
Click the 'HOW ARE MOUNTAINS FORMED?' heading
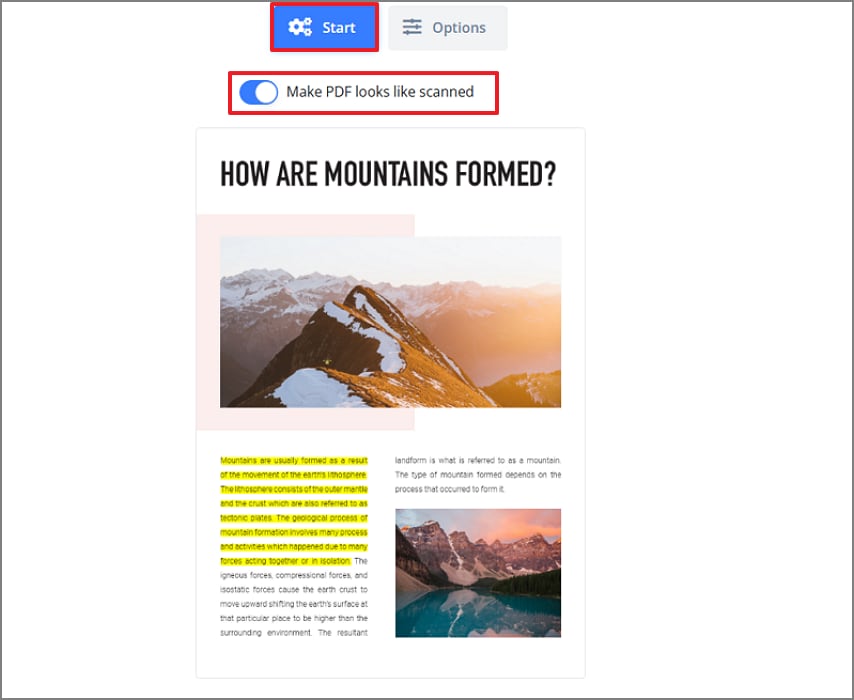[388, 174]
